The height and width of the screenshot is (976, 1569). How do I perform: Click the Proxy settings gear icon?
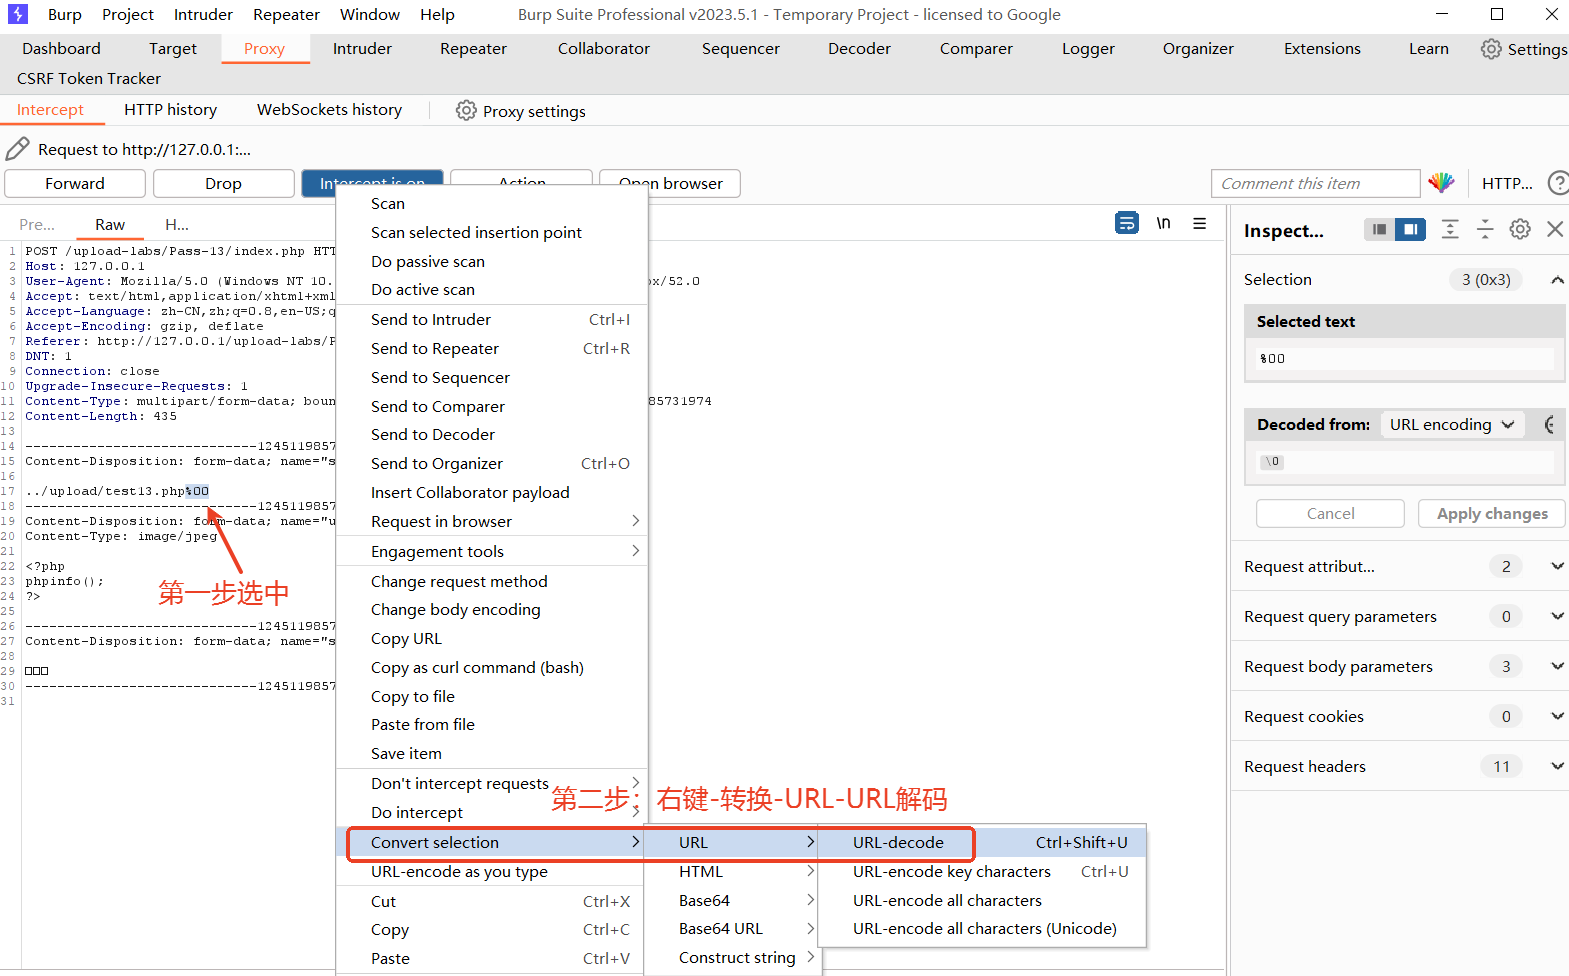tap(466, 110)
